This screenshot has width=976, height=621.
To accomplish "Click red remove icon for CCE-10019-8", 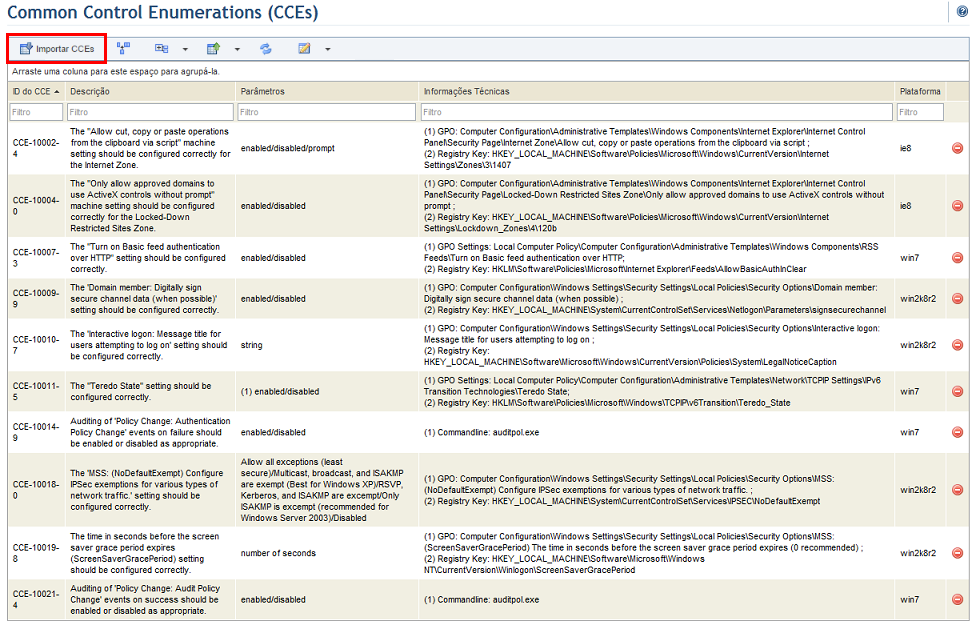I will [957, 553].
